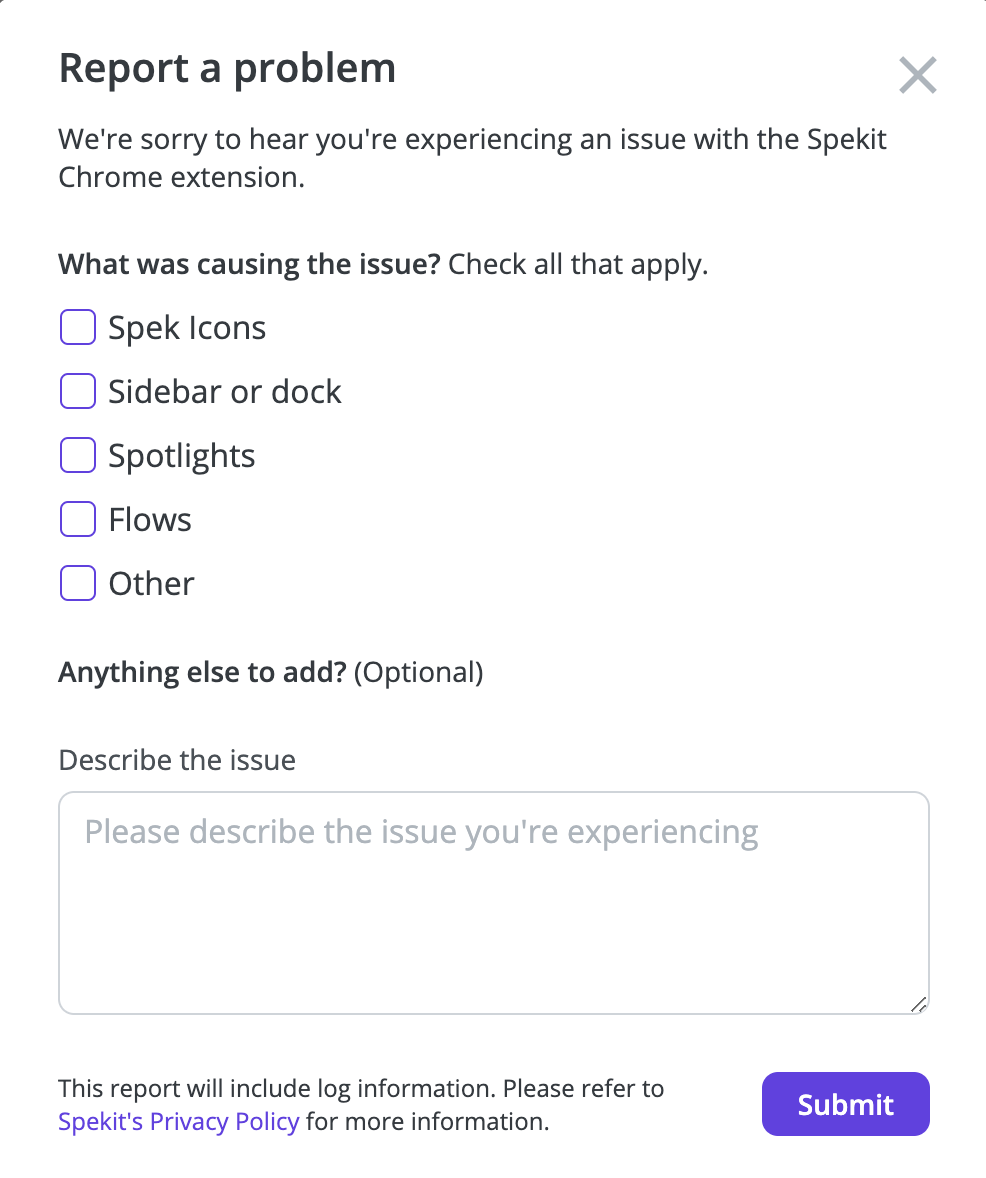Click the Flows label text
The height and width of the screenshot is (1178, 986).
(149, 519)
